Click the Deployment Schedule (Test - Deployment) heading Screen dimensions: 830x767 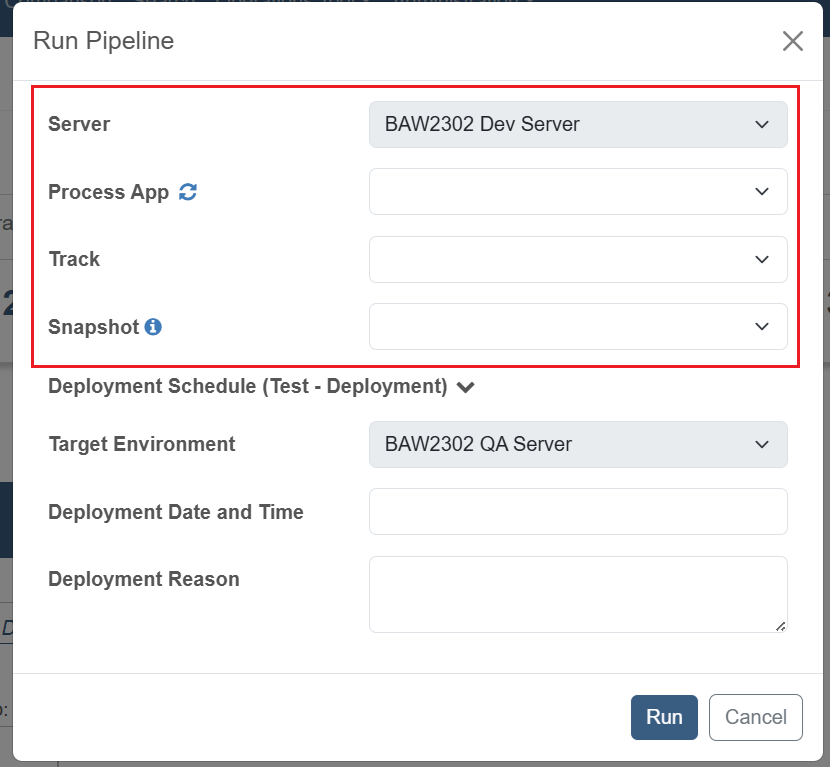[x=248, y=386]
